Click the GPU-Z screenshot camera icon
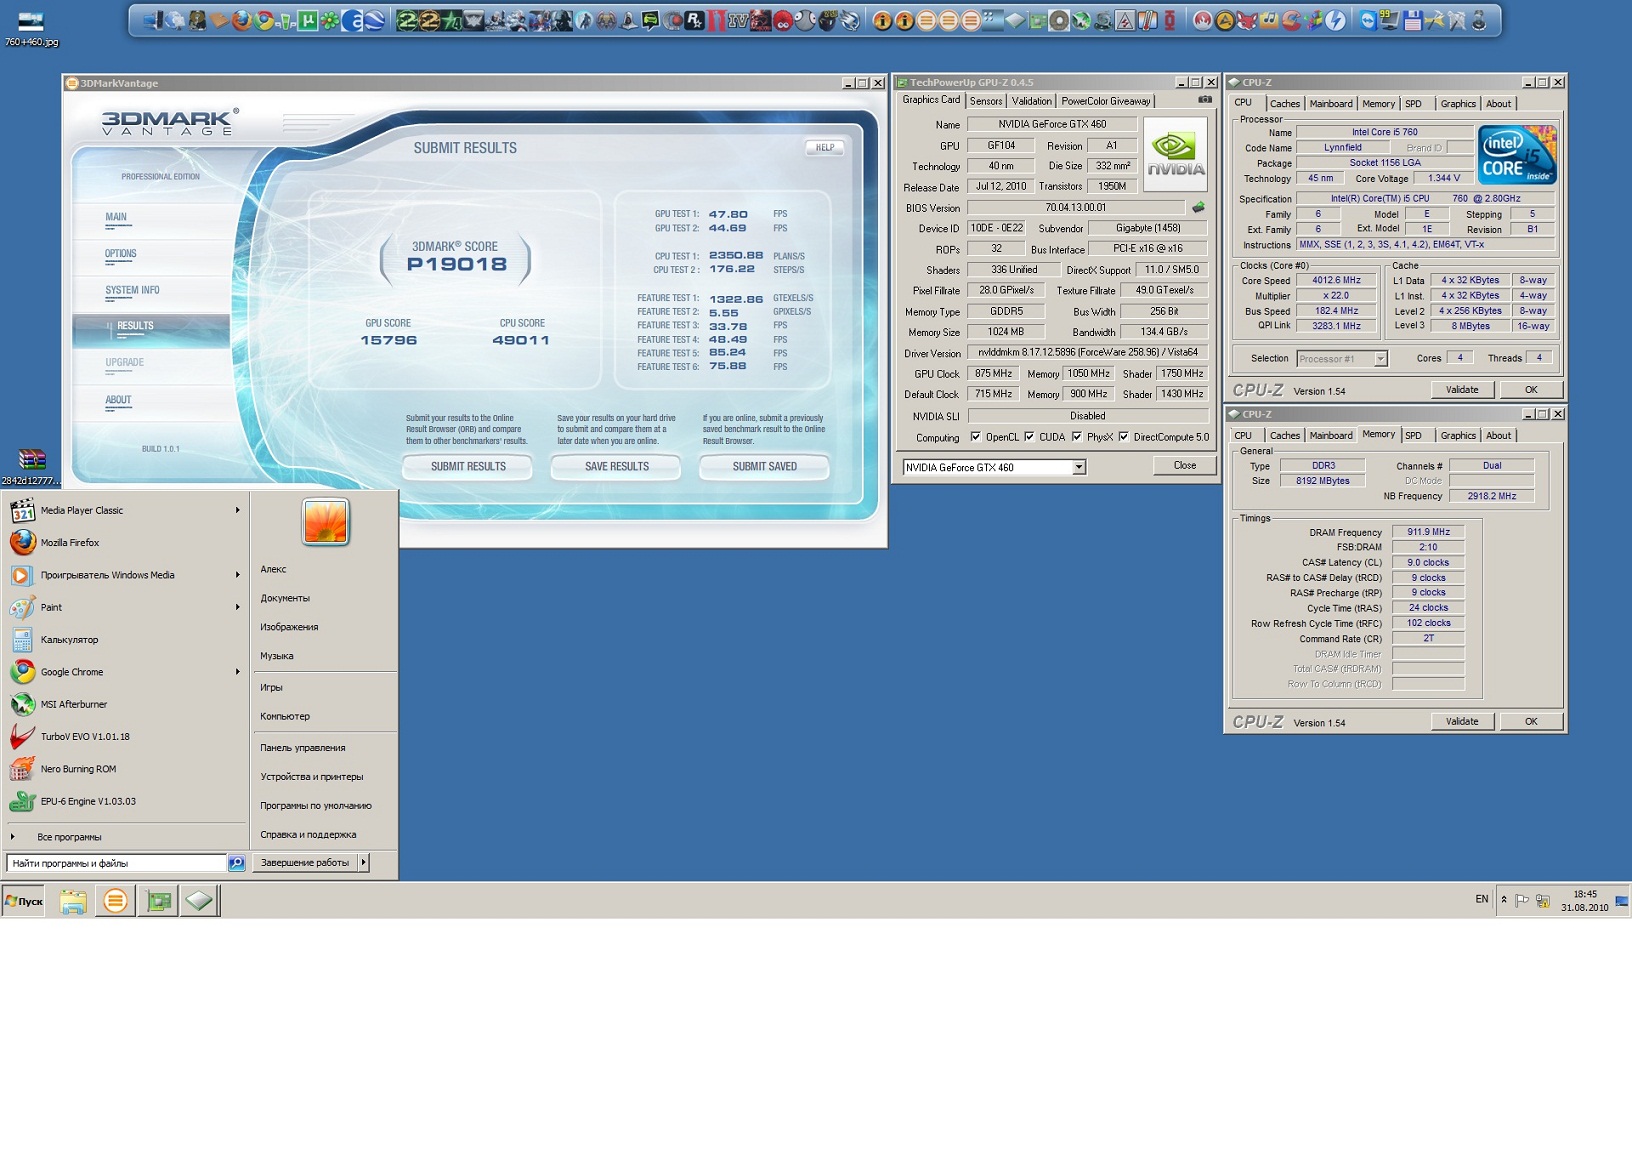The width and height of the screenshot is (1632, 1167). 1205,100
